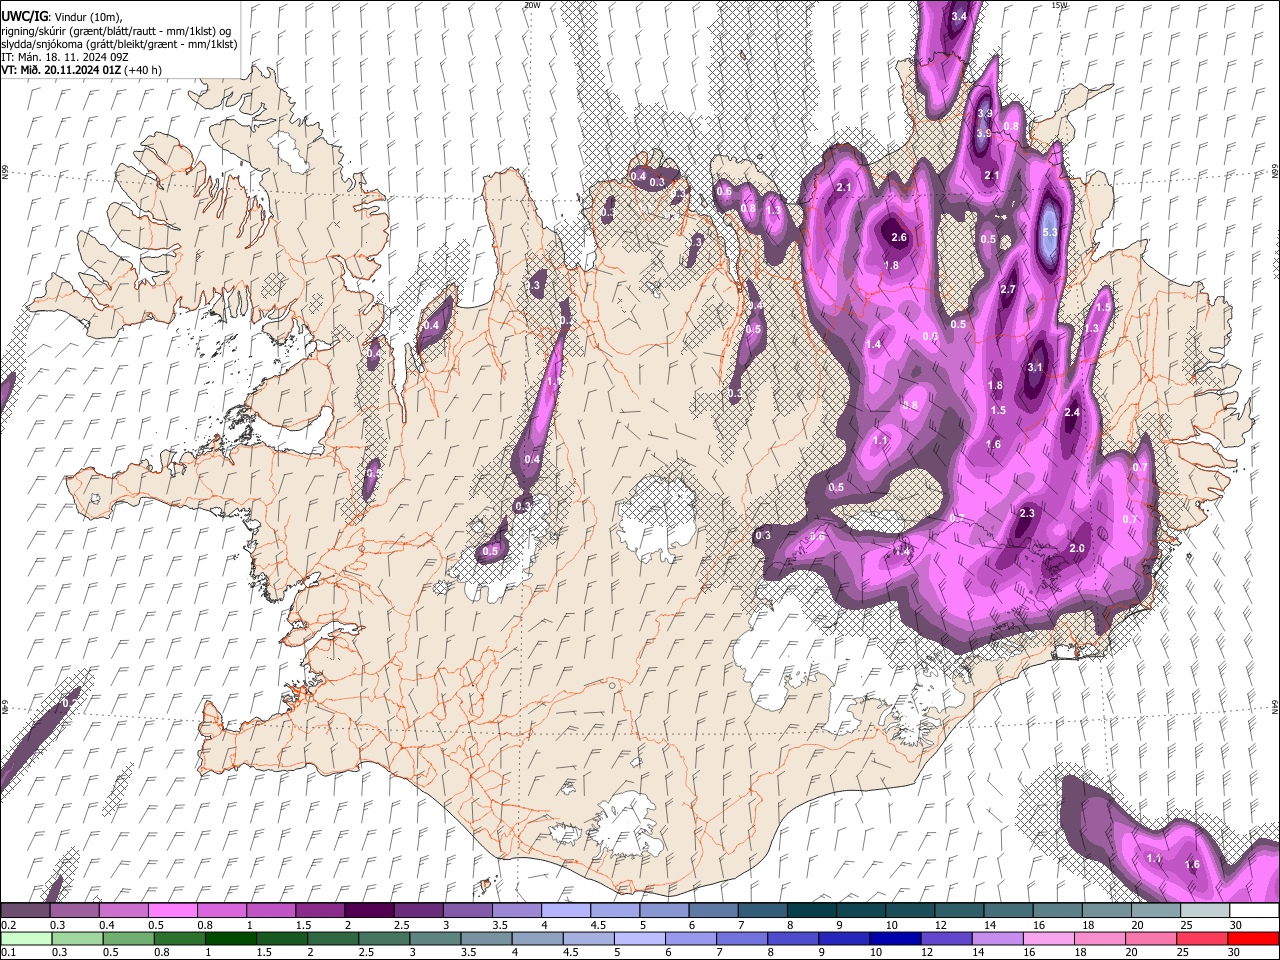Select the red swatch starting at 30 on lower scale
This screenshot has width=1280, height=960.
[x=1252, y=938]
